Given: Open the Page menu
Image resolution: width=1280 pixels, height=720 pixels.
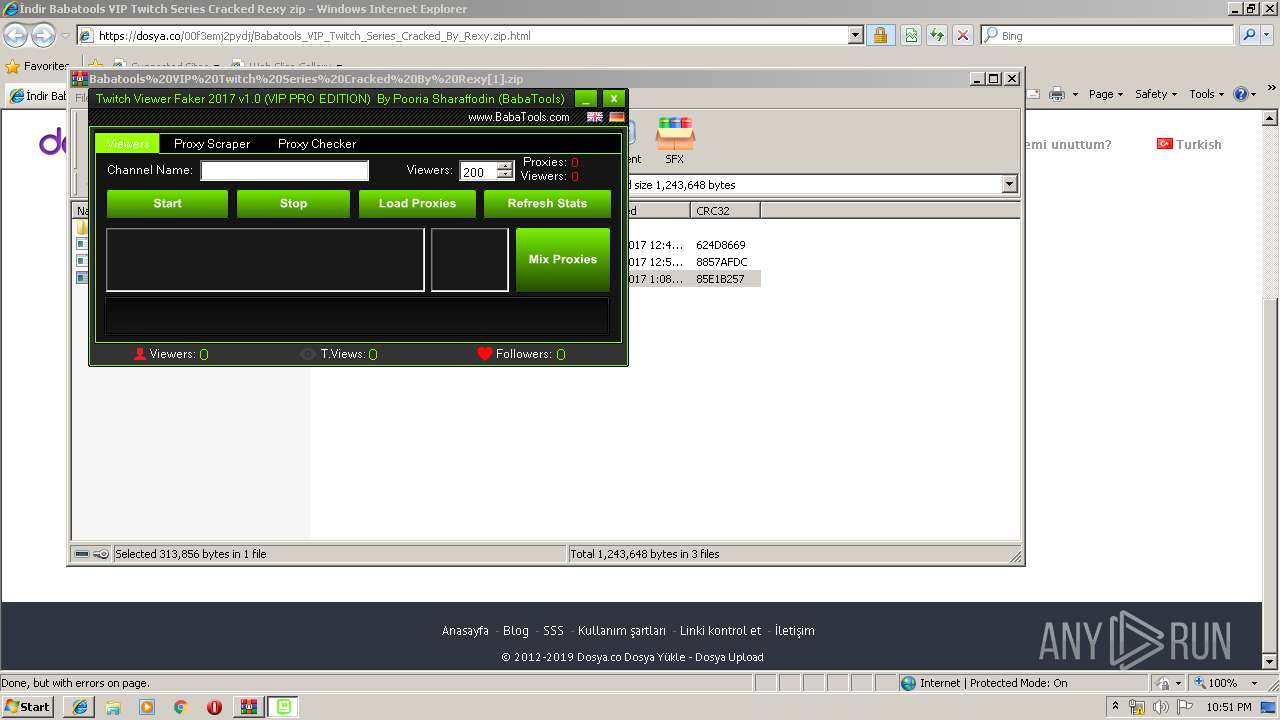Looking at the screenshot, I should pyautogui.click(x=1106, y=94).
